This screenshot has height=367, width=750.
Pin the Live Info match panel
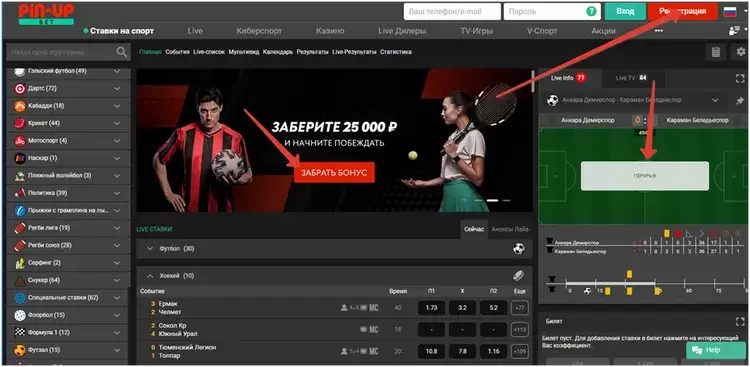pos(739,100)
